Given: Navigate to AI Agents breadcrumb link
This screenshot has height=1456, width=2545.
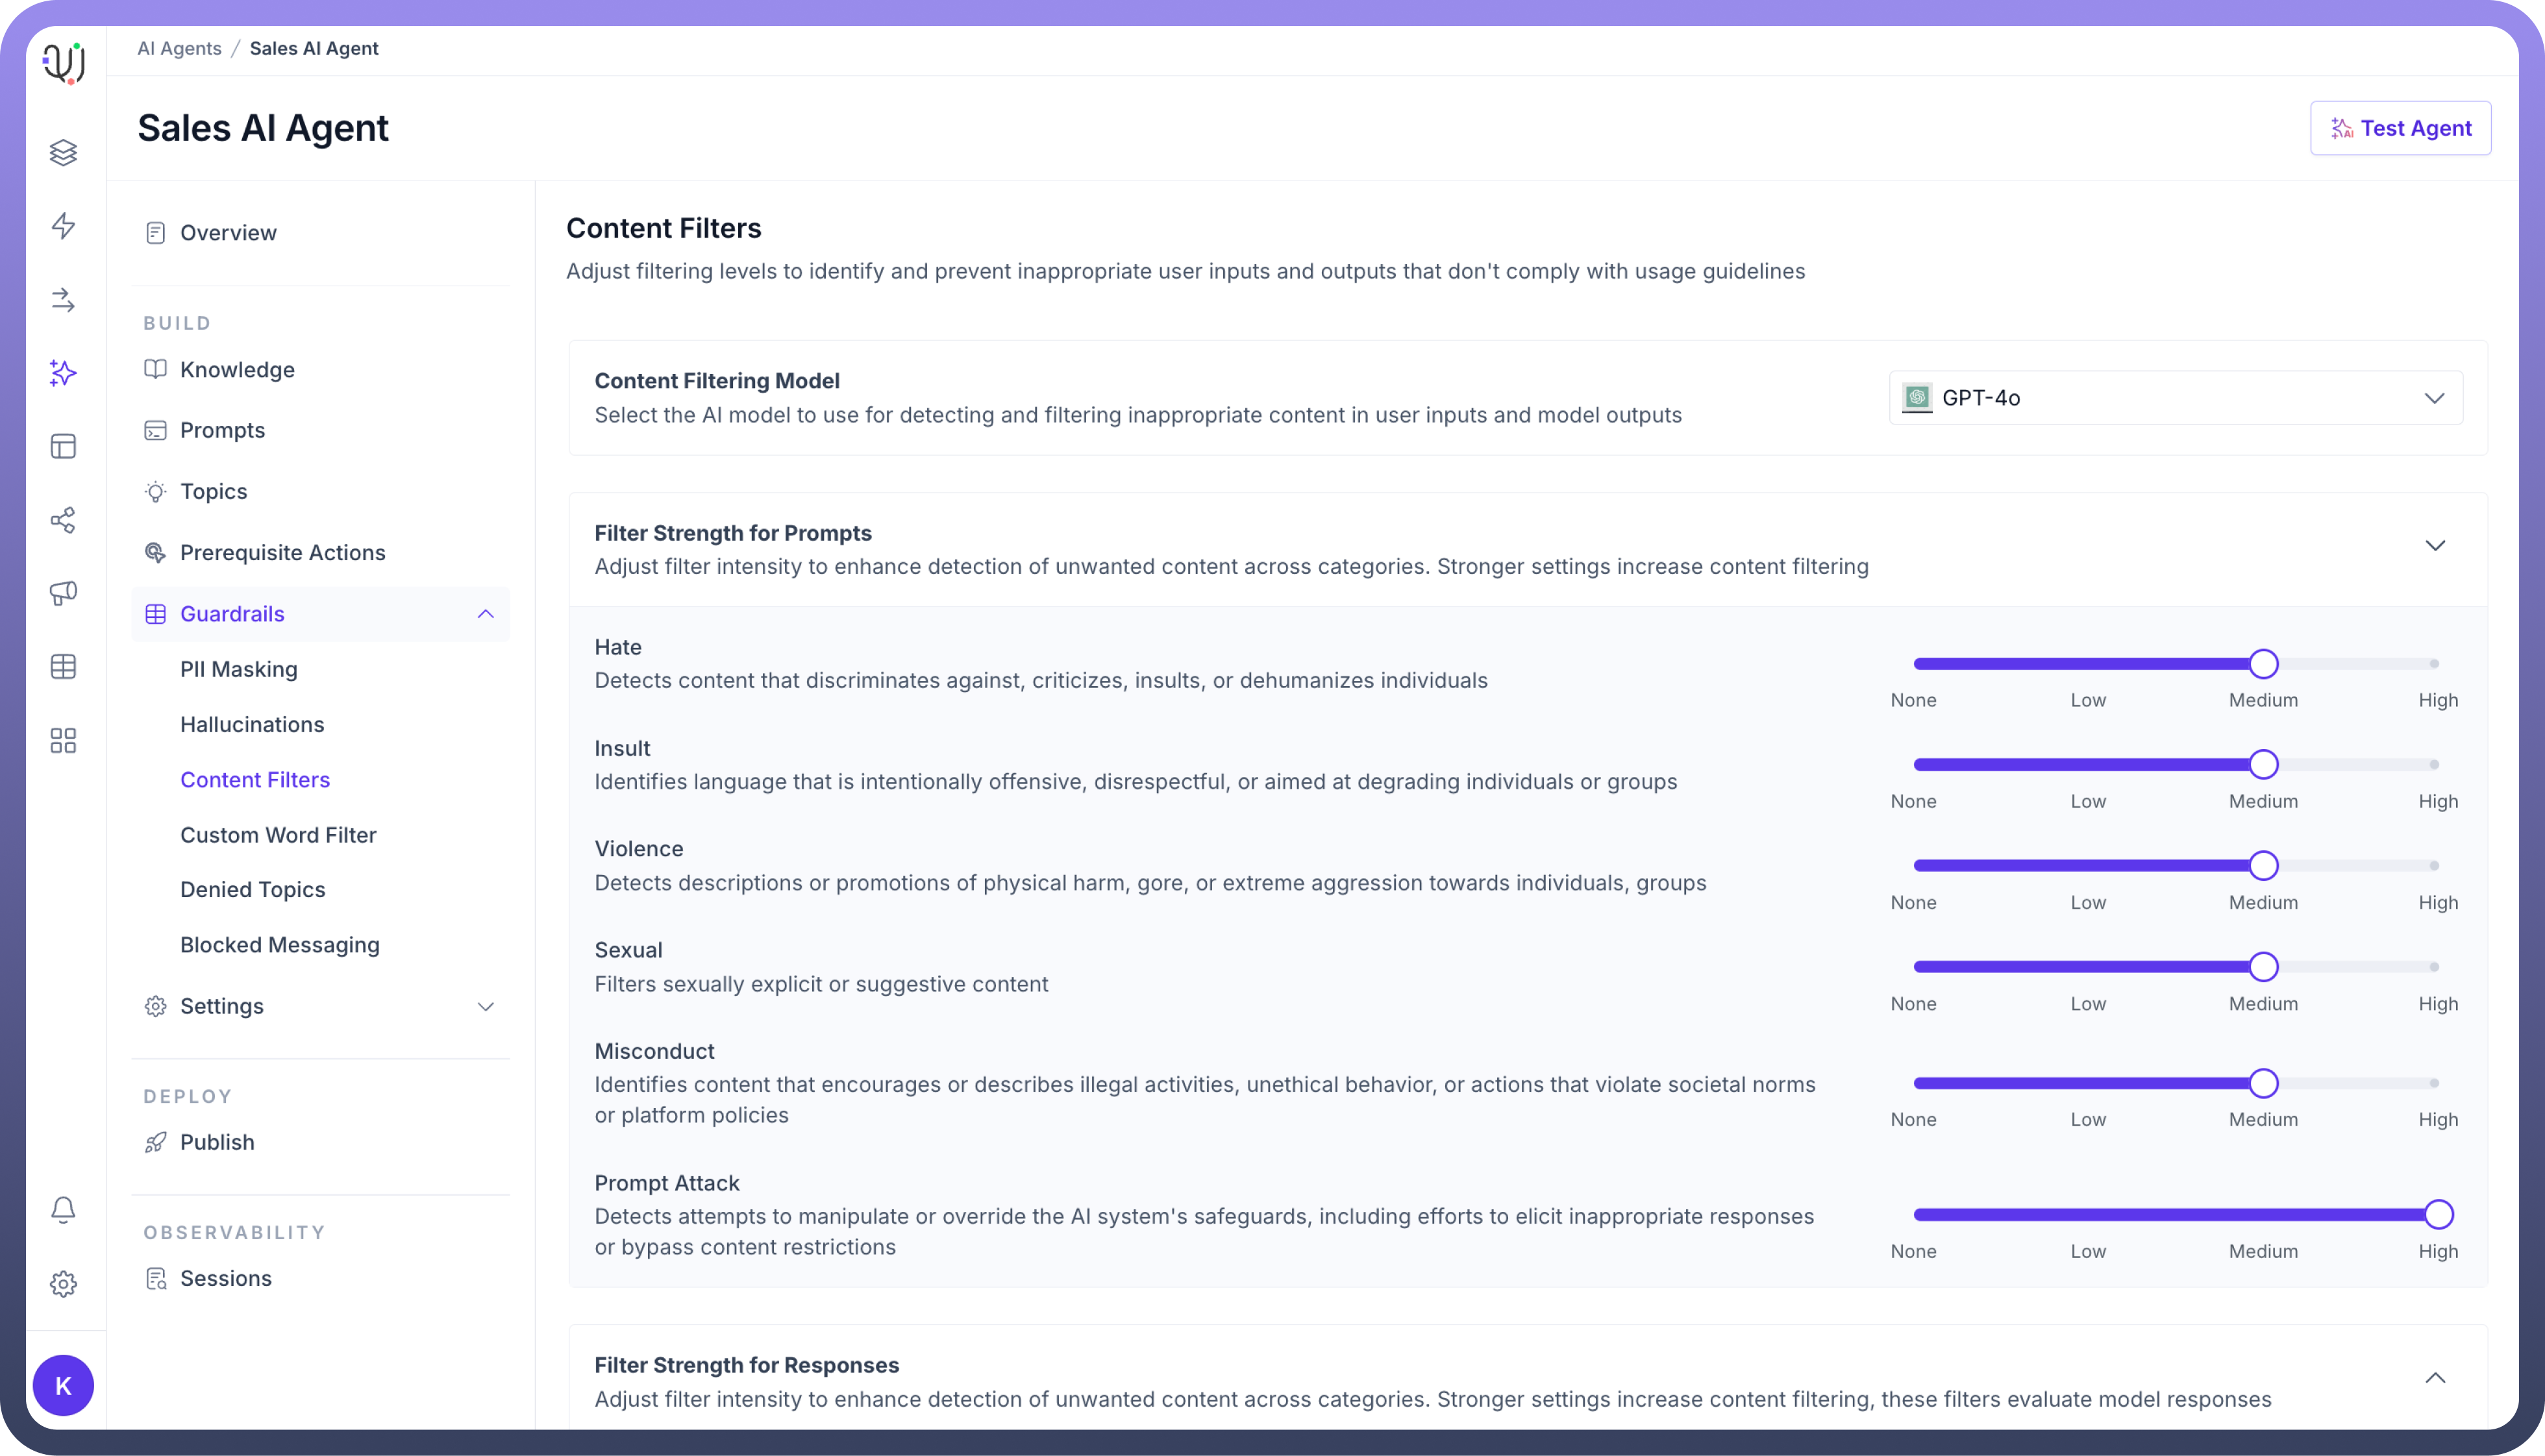Looking at the screenshot, I should click(179, 48).
